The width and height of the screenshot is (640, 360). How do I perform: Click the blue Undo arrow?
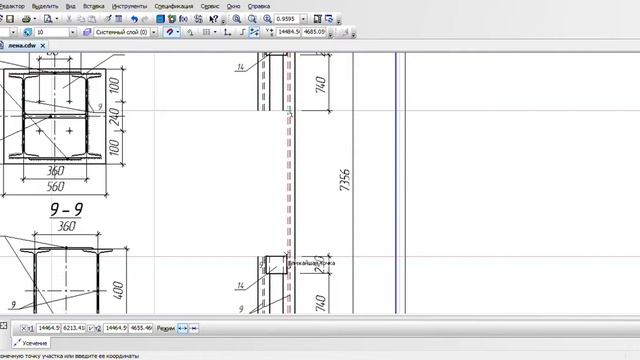(x=134, y=19)
